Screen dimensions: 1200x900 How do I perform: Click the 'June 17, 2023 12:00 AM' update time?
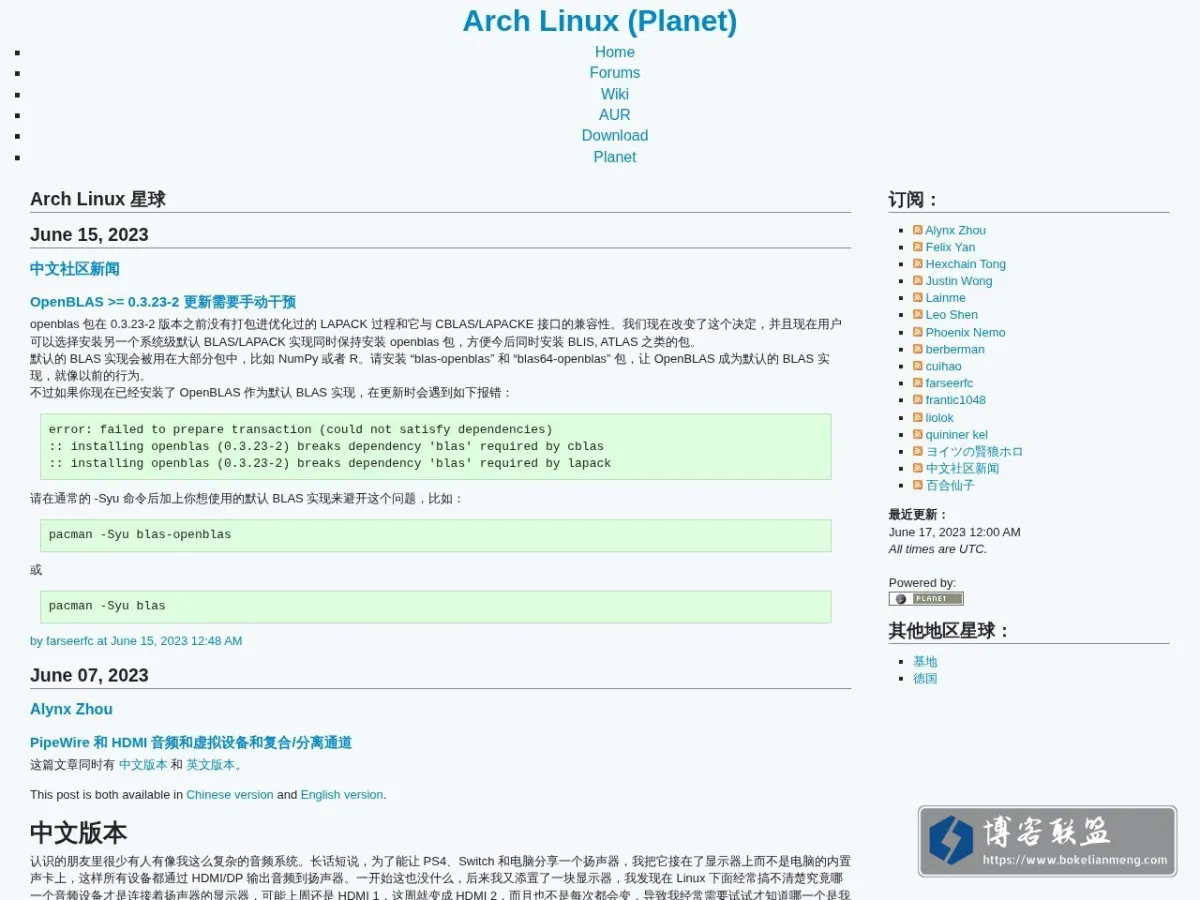pyautogui.click(x=954, y=532)
